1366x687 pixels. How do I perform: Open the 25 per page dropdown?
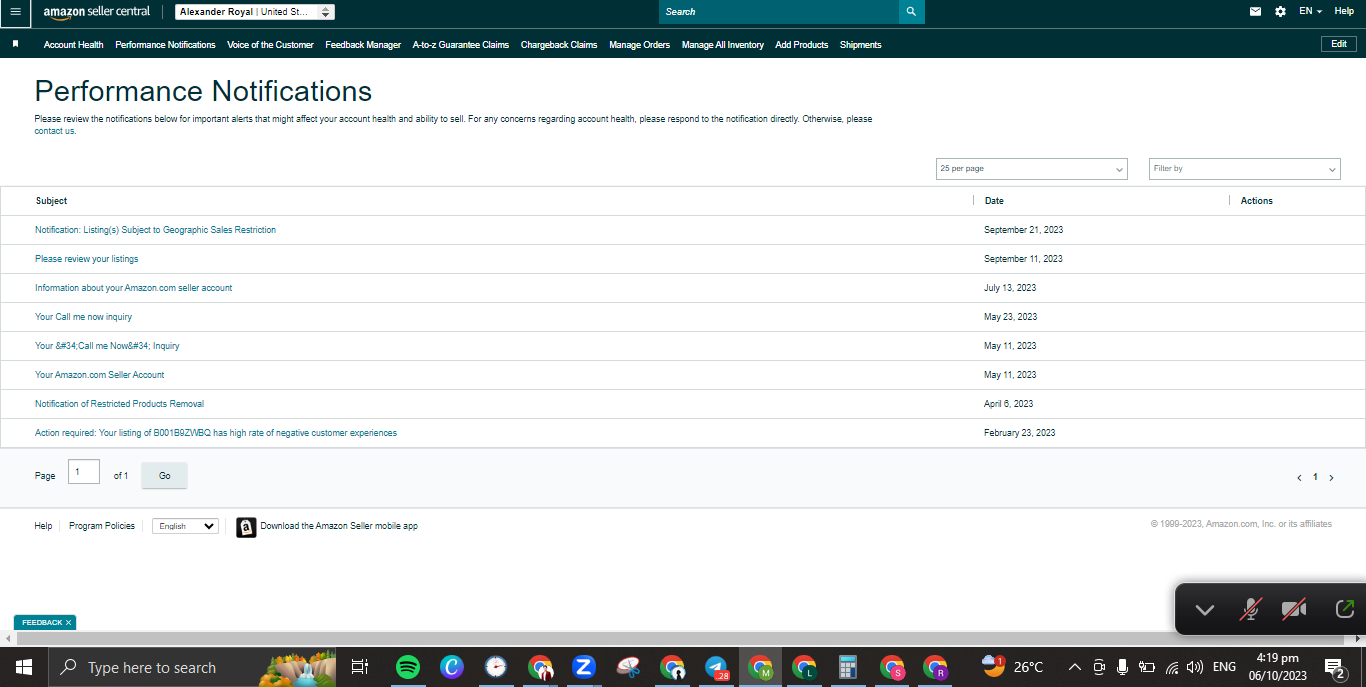(1031, 169)
